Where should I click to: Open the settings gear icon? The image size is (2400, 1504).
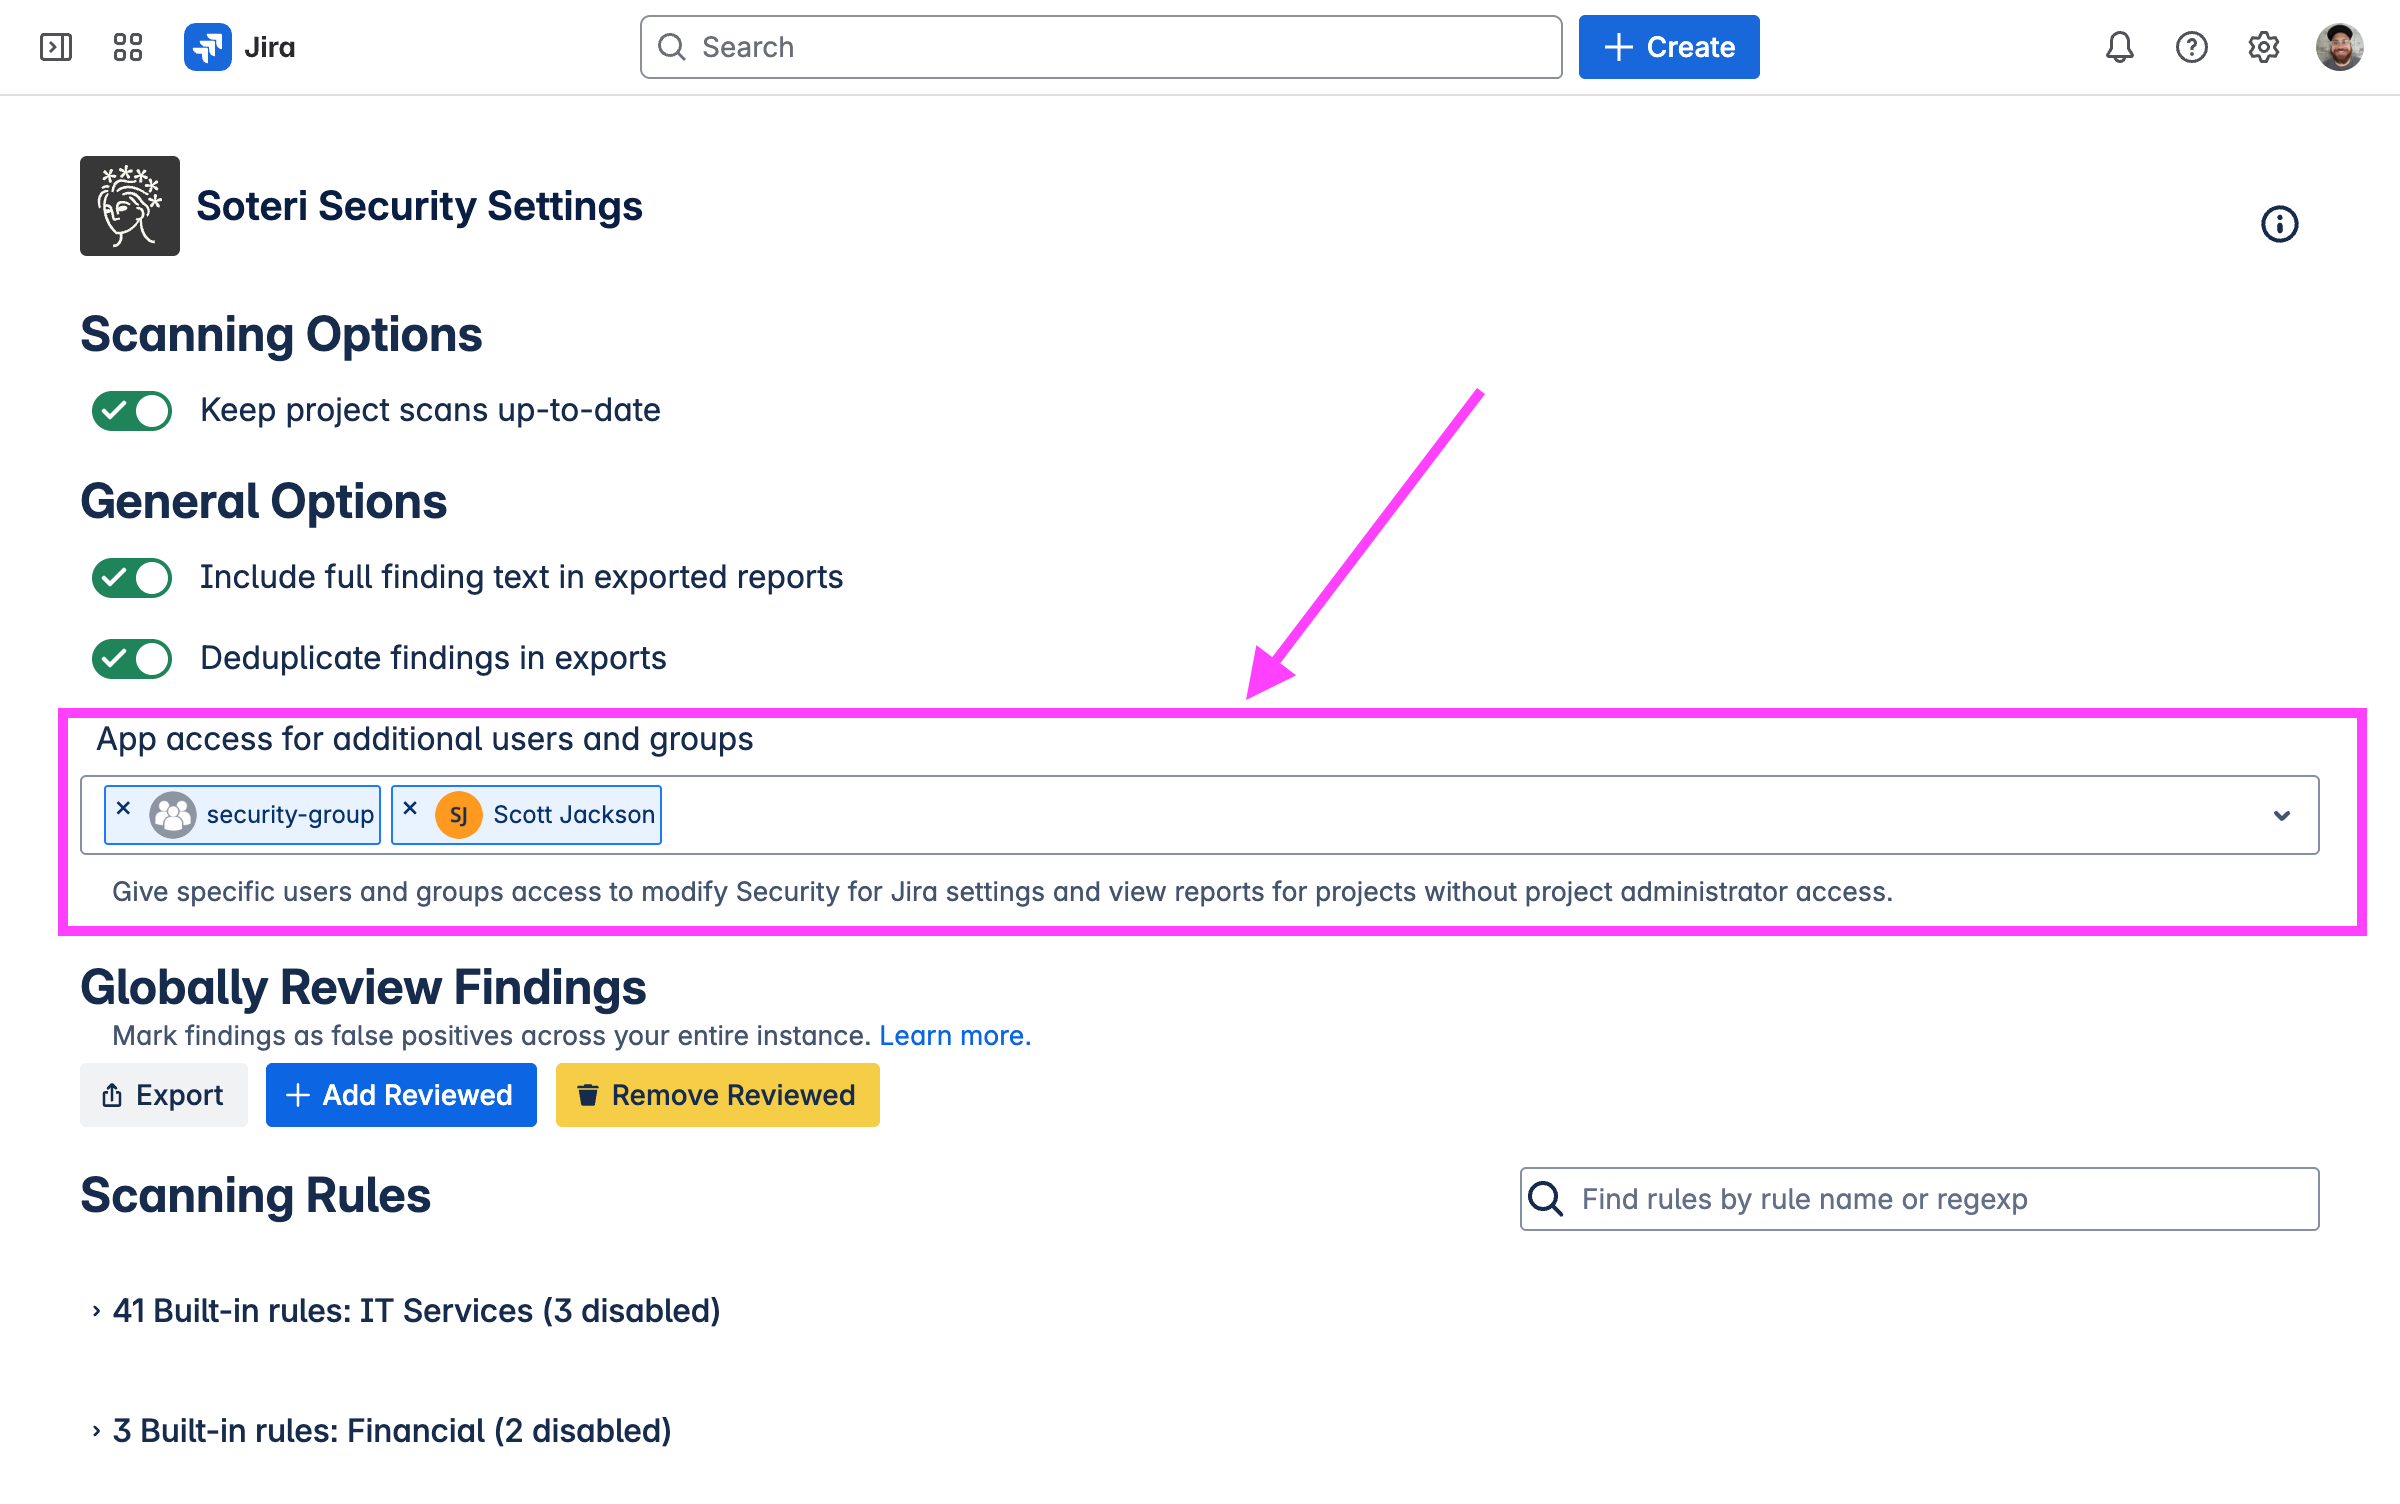point(2263,47)
